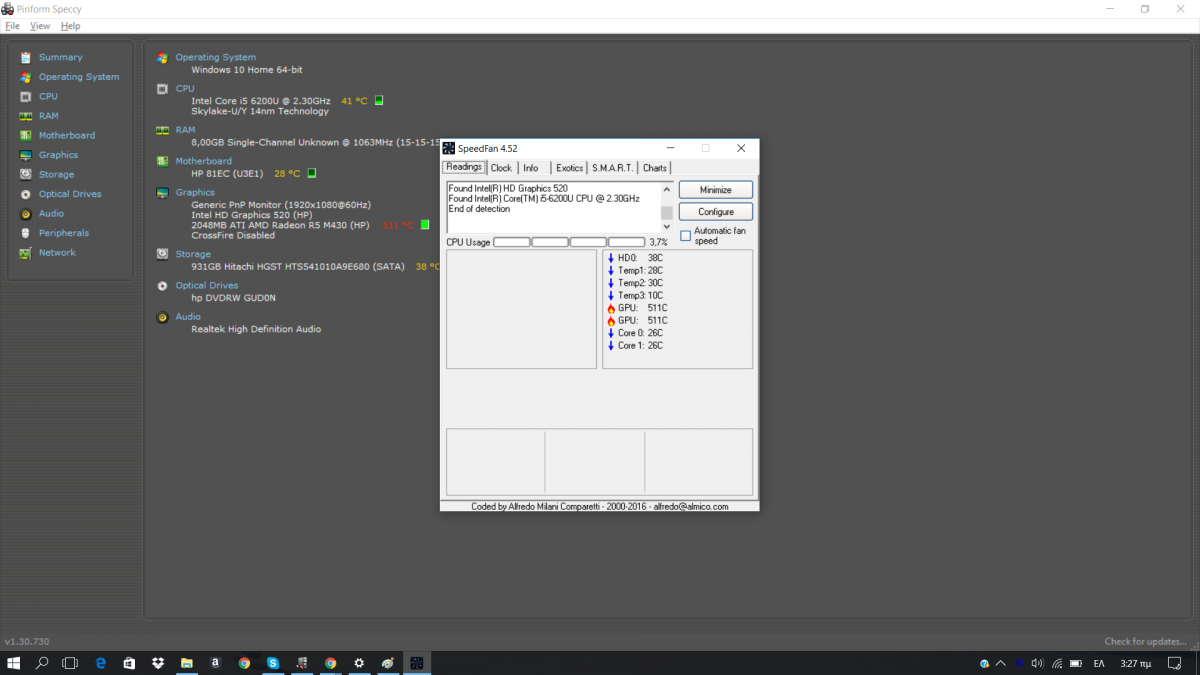Switch to SpeedFan via its taskbar icon

pyautogui.click(x=417, y=663)
